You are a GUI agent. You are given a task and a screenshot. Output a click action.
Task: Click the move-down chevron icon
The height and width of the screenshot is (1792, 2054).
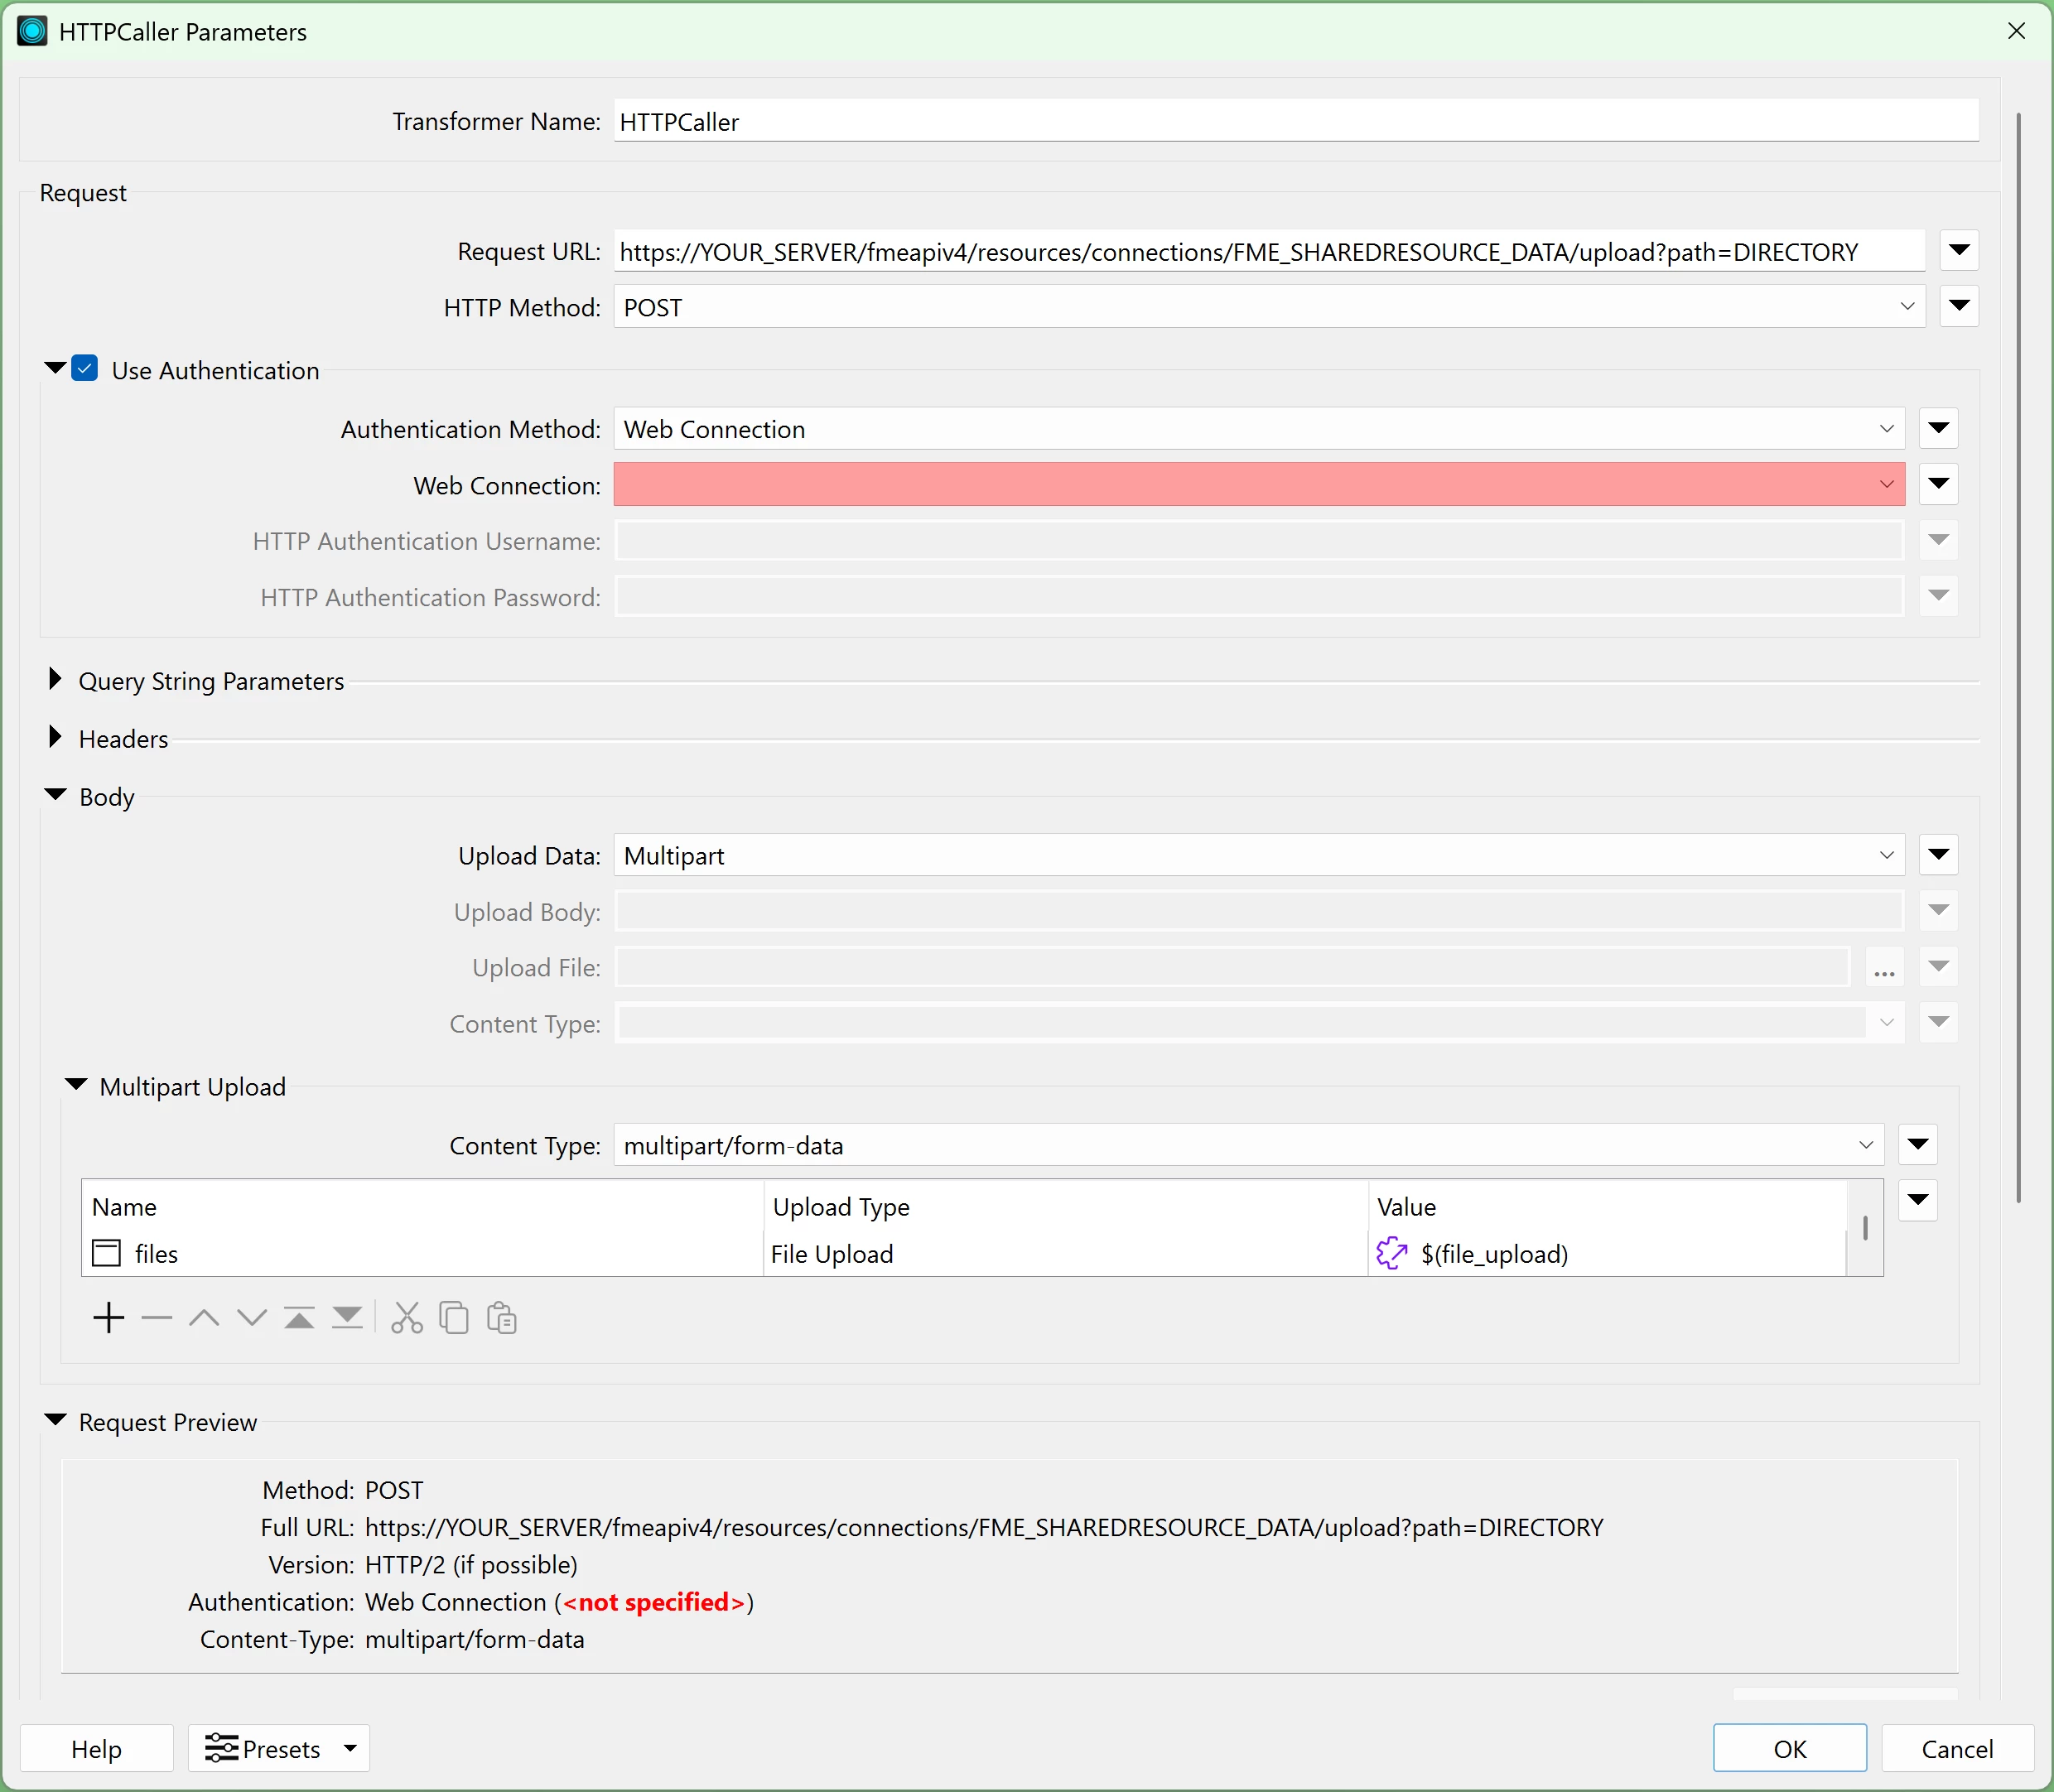pos(252,1318)
